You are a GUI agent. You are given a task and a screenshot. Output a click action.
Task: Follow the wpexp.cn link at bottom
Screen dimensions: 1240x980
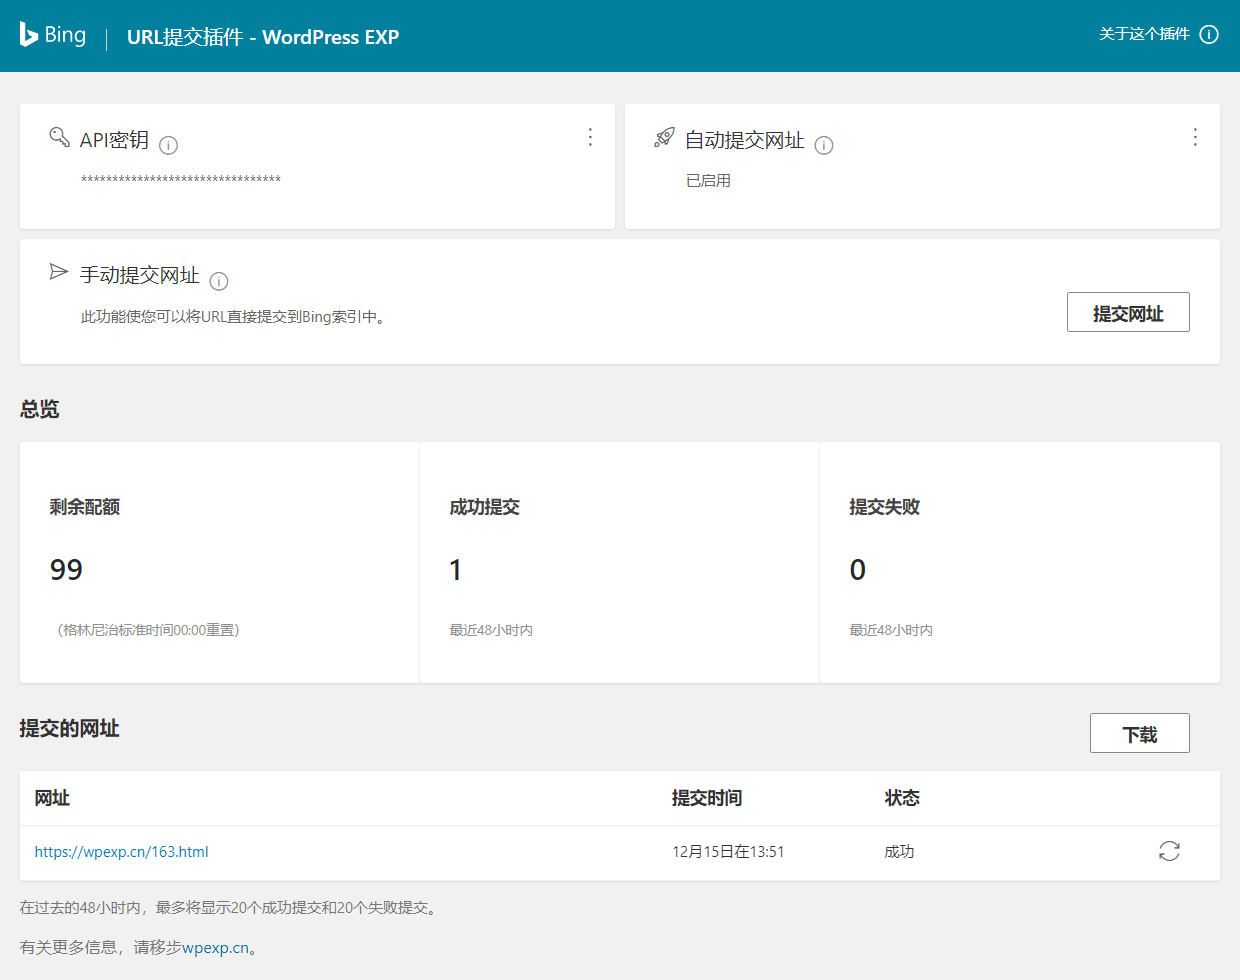coord(215,948)
